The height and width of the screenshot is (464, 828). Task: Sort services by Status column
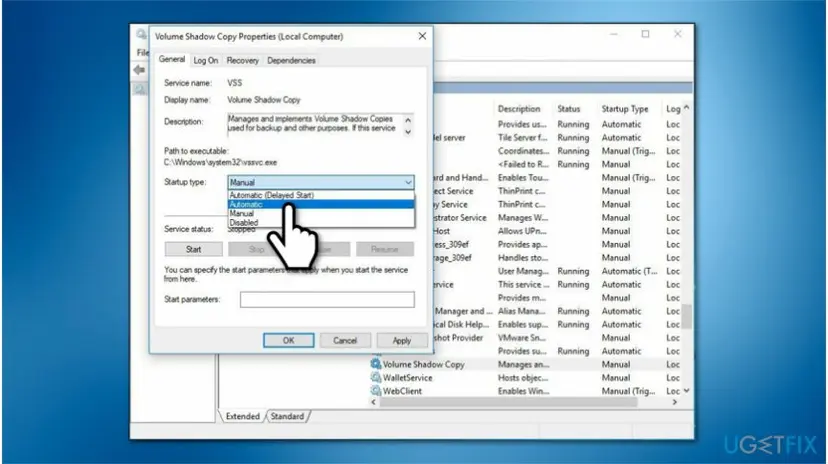(x=569, y=109)
